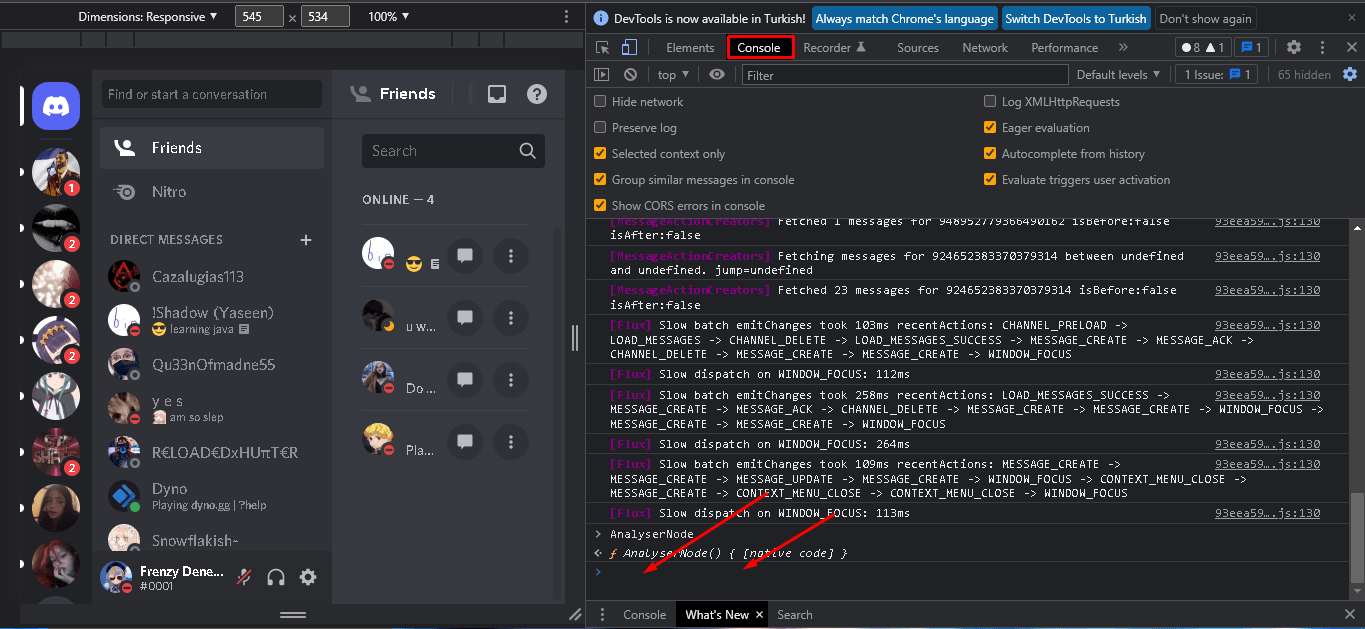1365x629 pixels.
Task: Open device toolbar three-dot options
Action: pos(566,17)
